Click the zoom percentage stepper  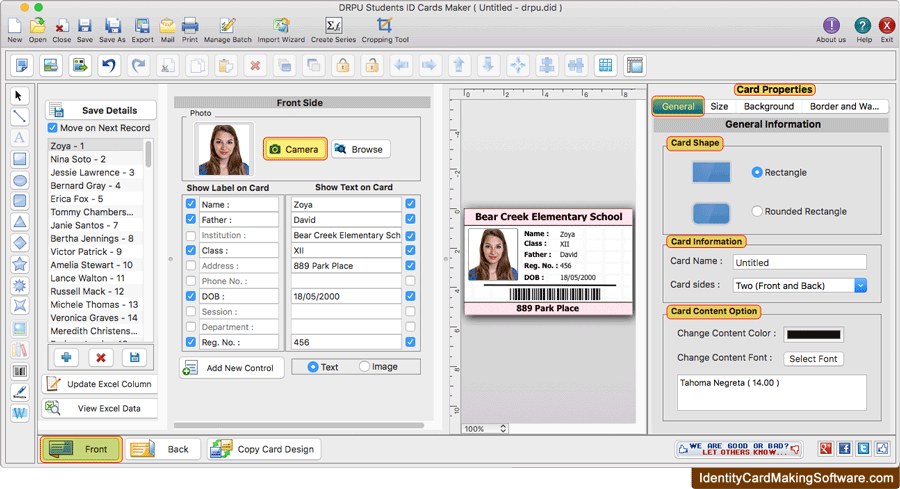(x=503, y=429)
